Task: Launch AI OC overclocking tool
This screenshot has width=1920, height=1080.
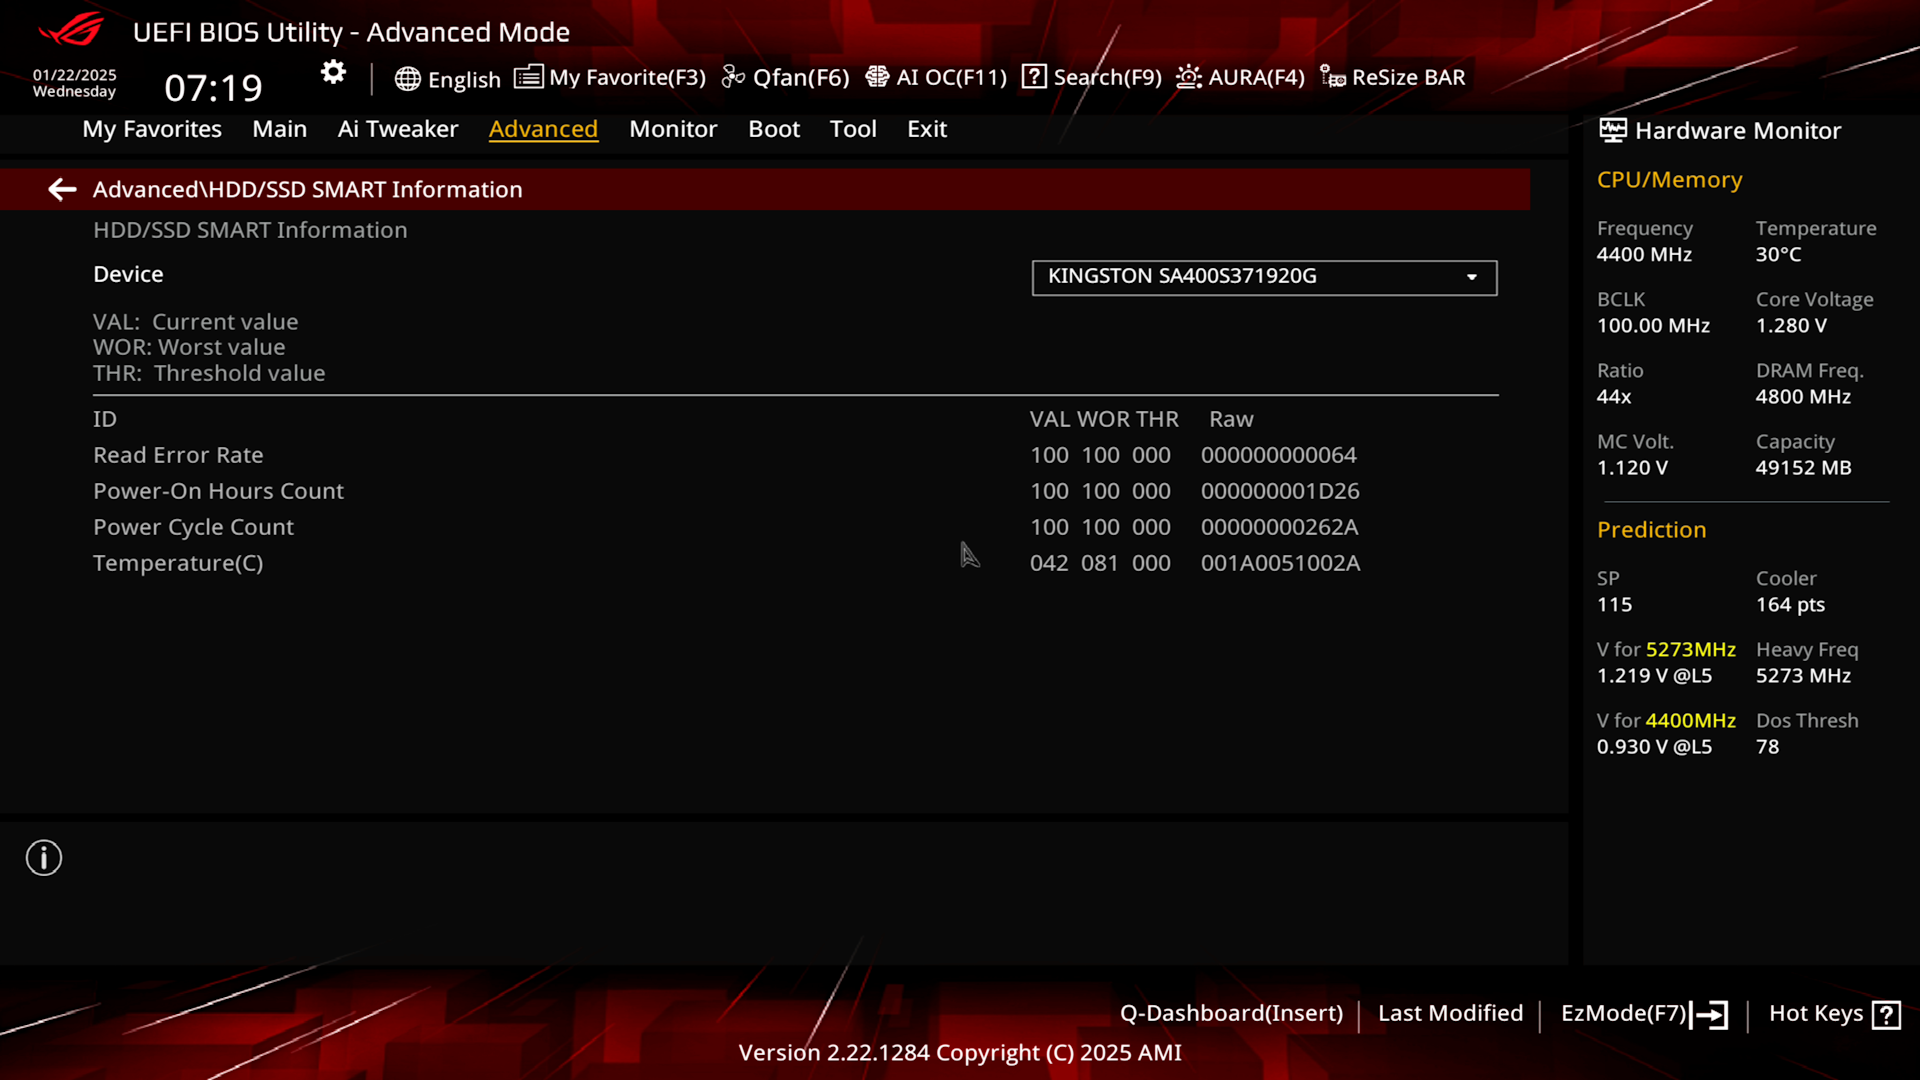Action: click(x=936, y=76)
